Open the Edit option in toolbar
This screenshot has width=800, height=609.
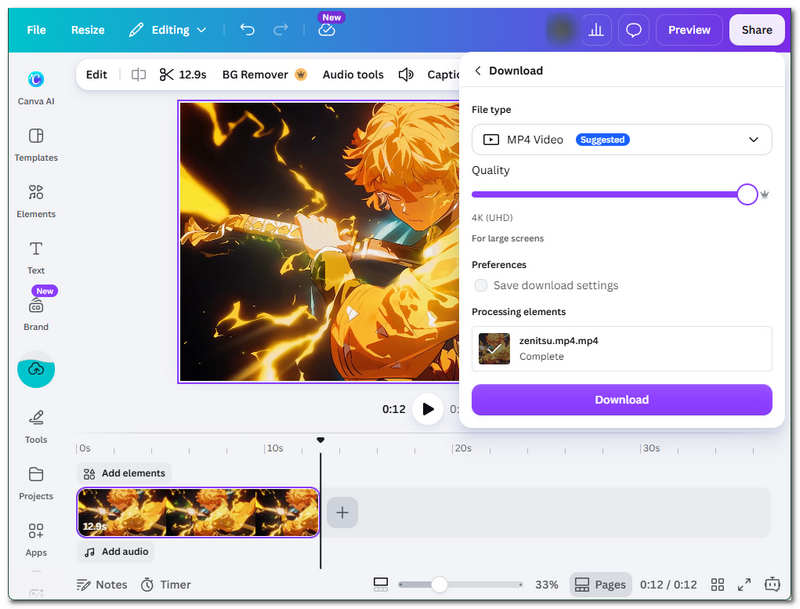pyautogui.click(x=96, y=75)
